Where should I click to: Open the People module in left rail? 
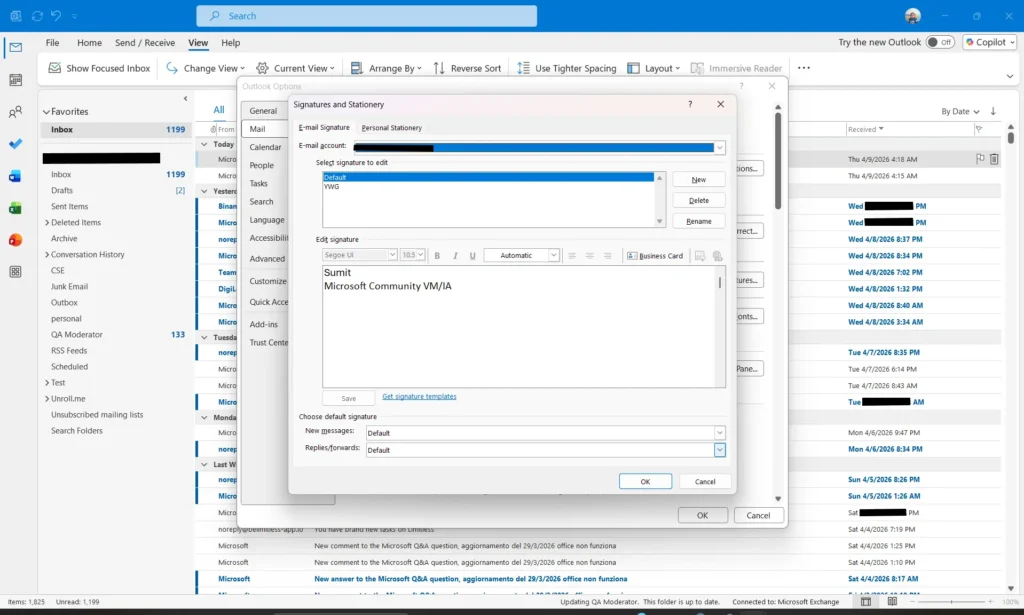pyautogui.click(x=16, y=112)
